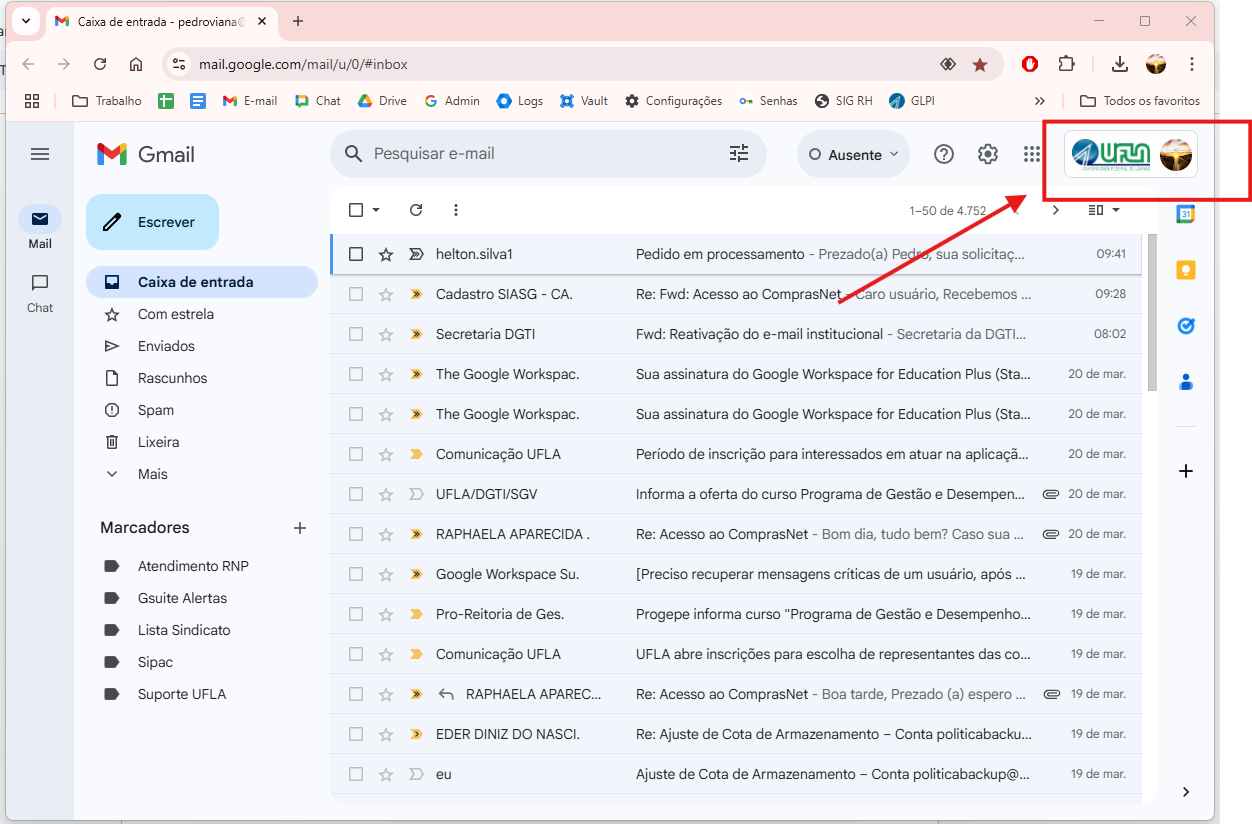Viewport: 1252px width, 824px height.
Task: Open the select-all checkbox dropdown arrow
Action: [377, 210]
